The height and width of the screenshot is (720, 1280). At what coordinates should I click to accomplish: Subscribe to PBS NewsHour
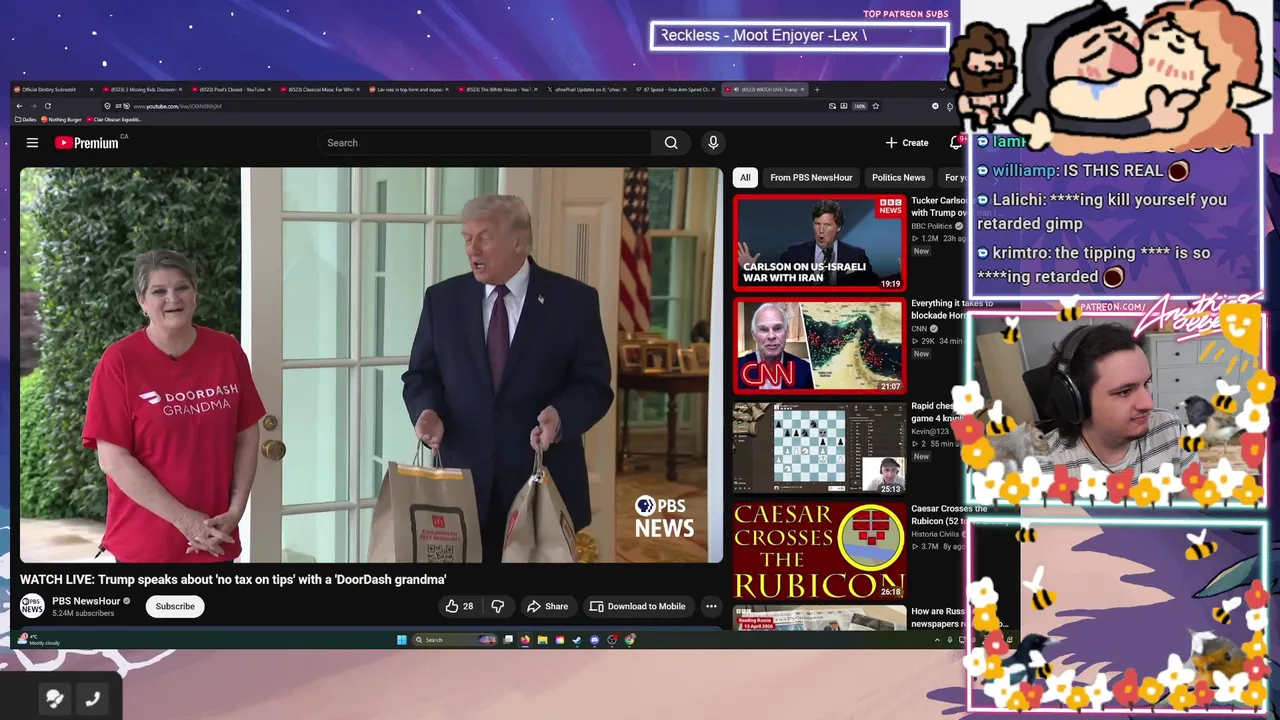point(175,606)
